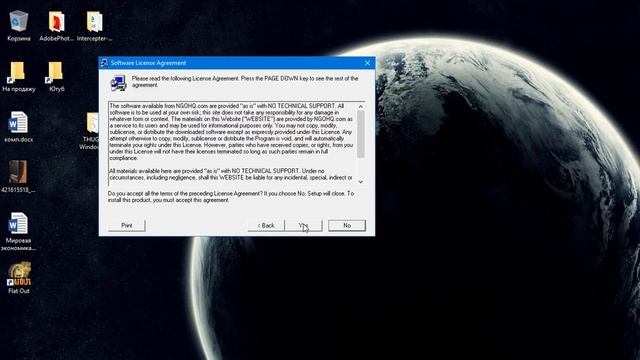Click the "Please read the following License Agreement" text

point(245,82)
